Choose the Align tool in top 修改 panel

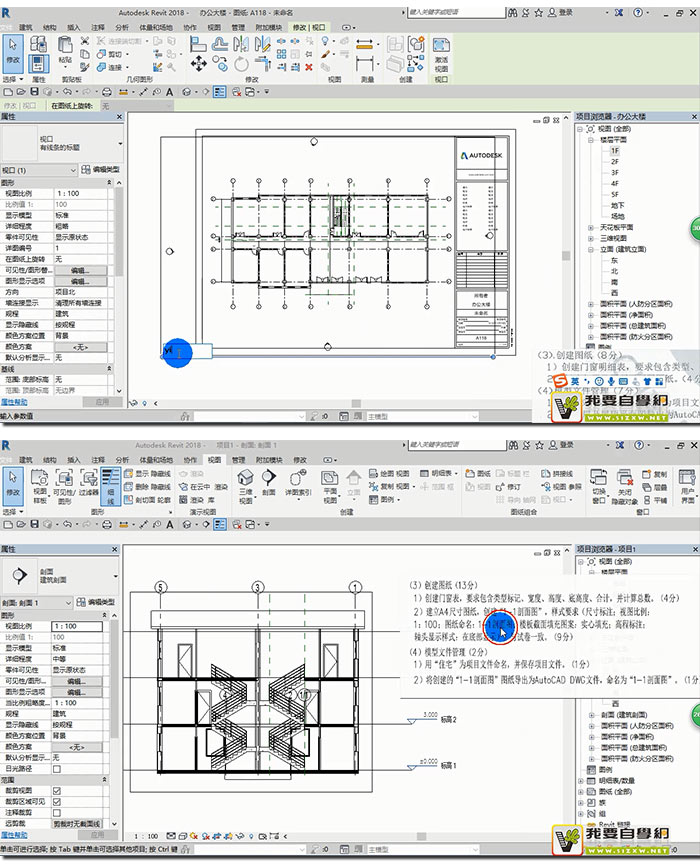pos(198,44)
